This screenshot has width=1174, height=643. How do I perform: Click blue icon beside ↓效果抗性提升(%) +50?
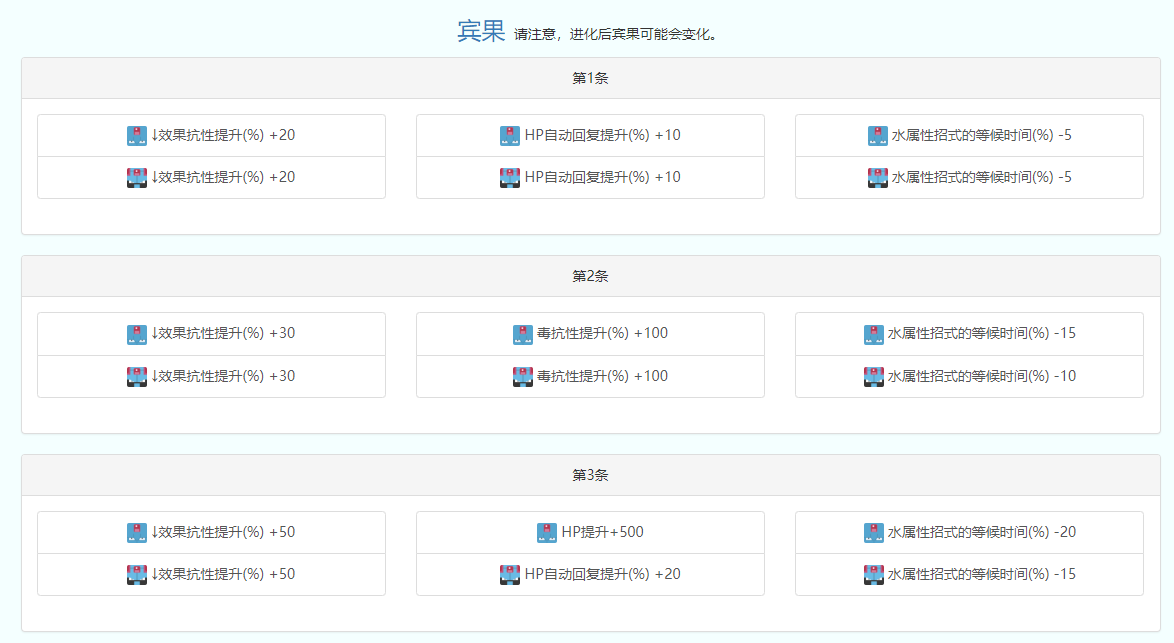pos(137,533)
